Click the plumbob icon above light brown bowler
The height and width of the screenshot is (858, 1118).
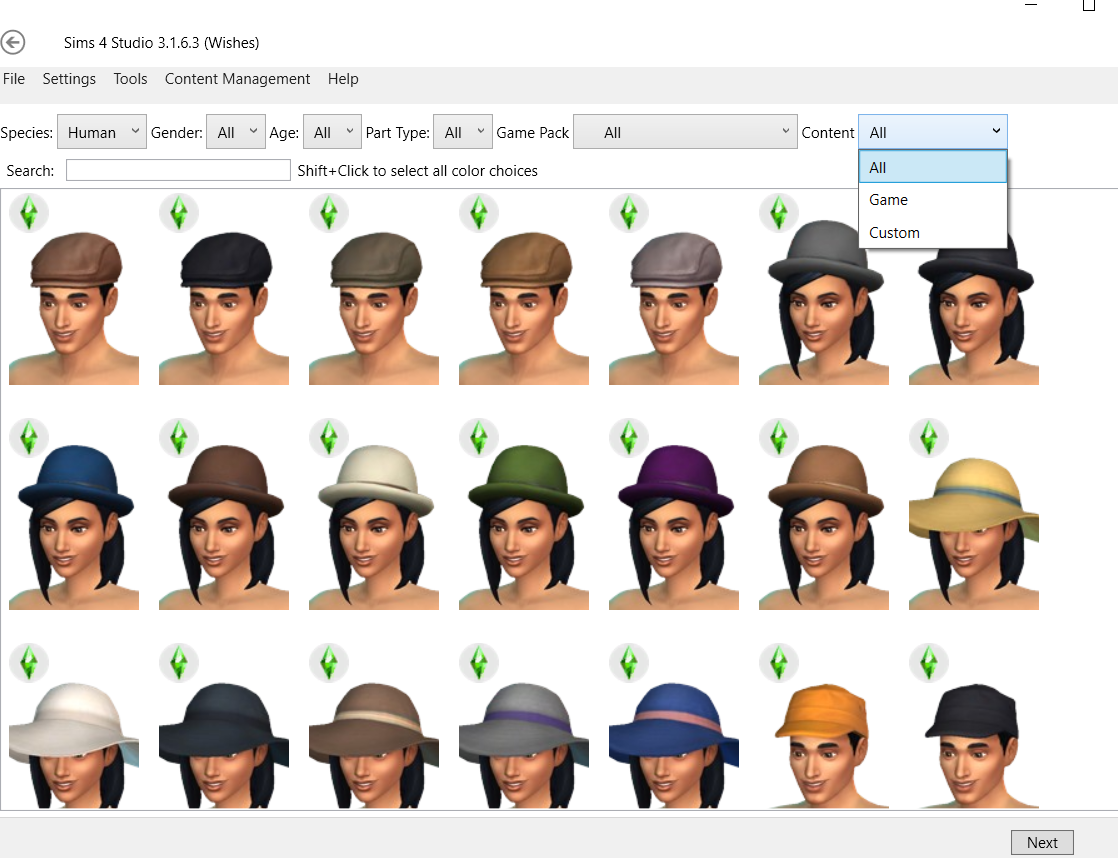(x=779, y=437)
